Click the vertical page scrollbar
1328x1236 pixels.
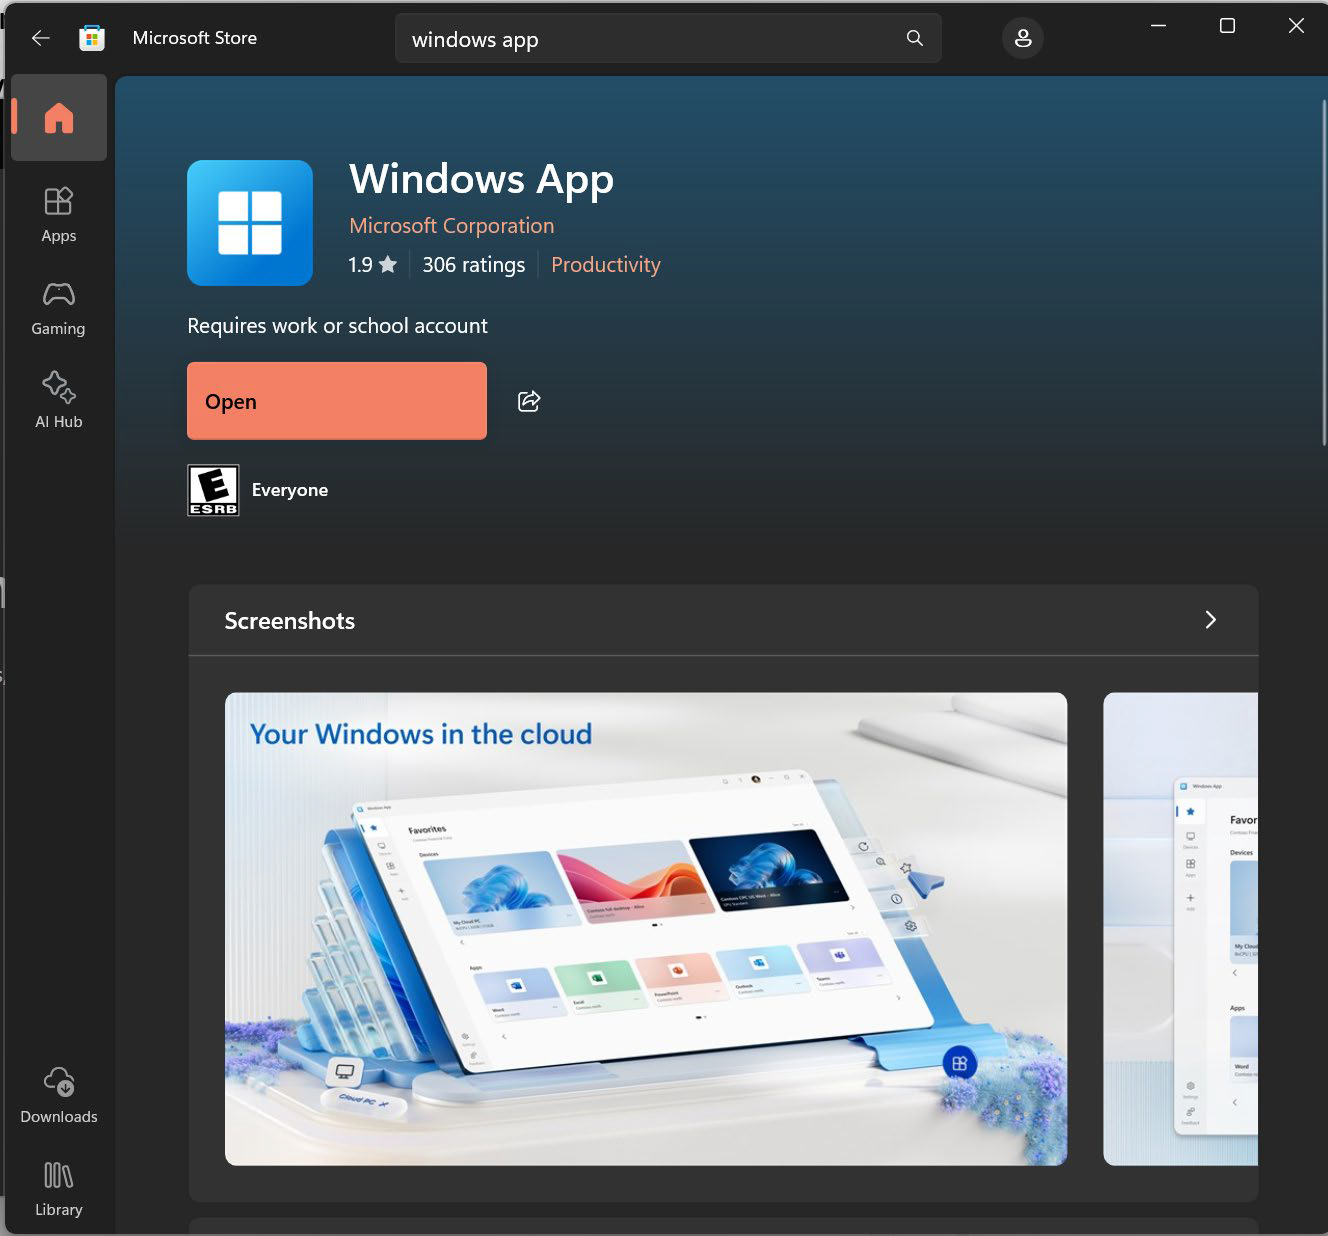[1324, 270]
